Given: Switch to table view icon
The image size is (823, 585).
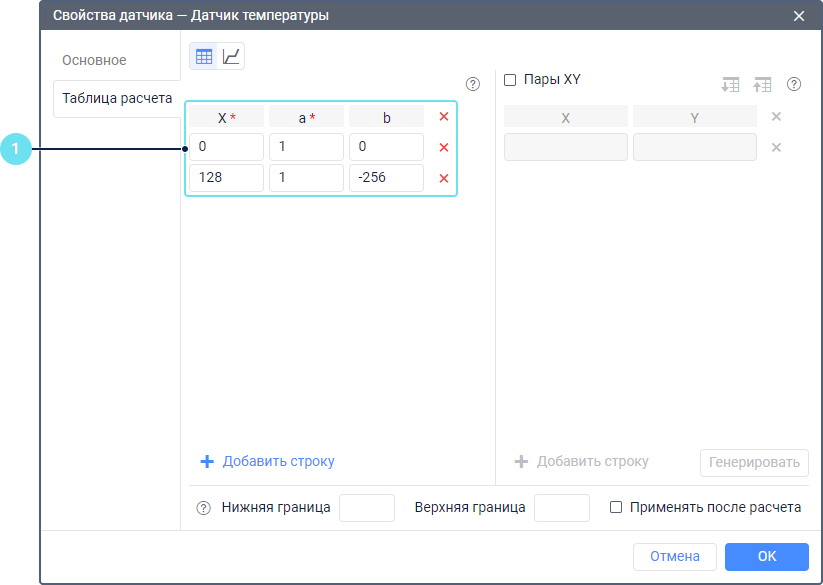Looking at the screenshot, I should point(204,57).
